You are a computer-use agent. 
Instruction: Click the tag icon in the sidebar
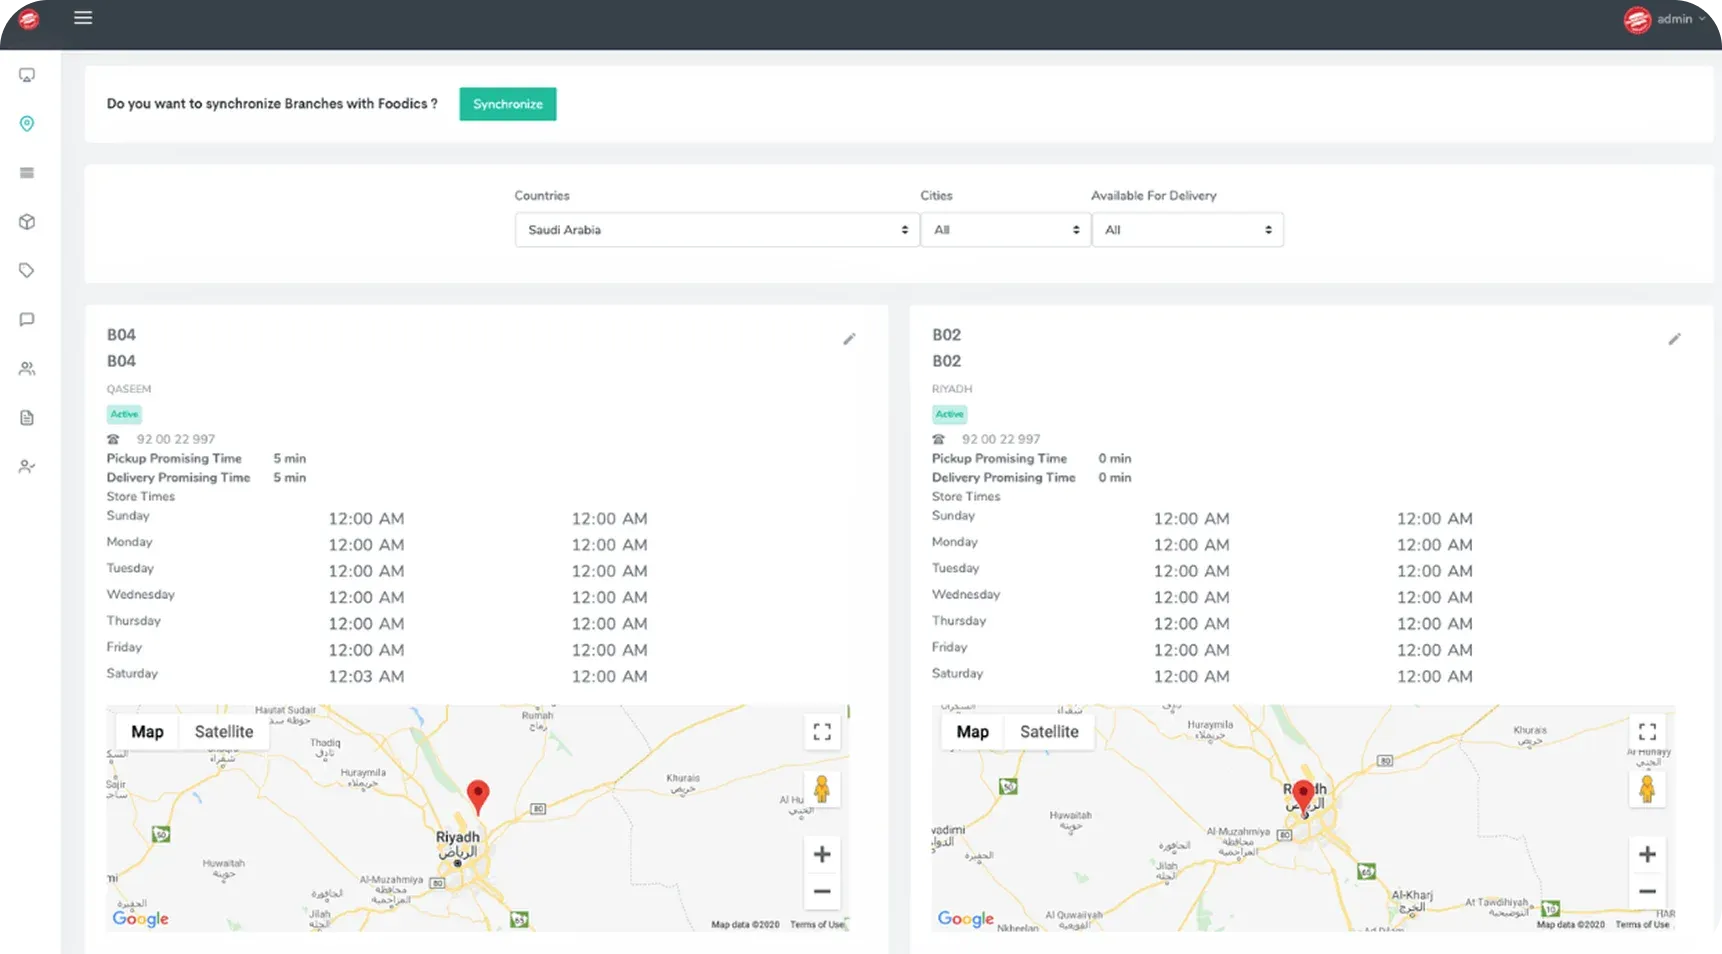[x=27, y=271]
